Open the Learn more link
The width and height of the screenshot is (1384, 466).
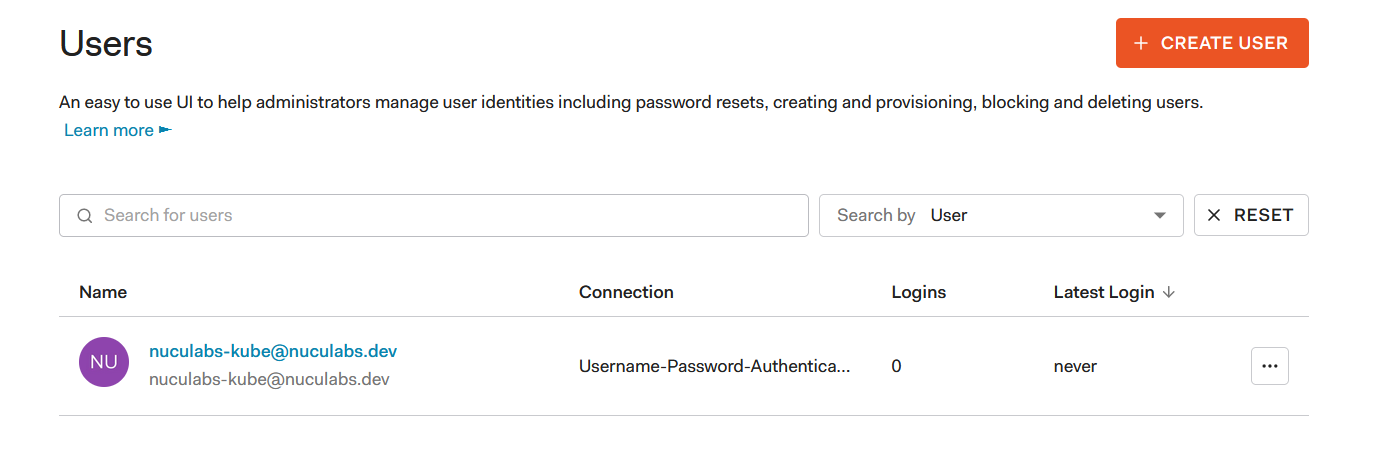[109, 130]
